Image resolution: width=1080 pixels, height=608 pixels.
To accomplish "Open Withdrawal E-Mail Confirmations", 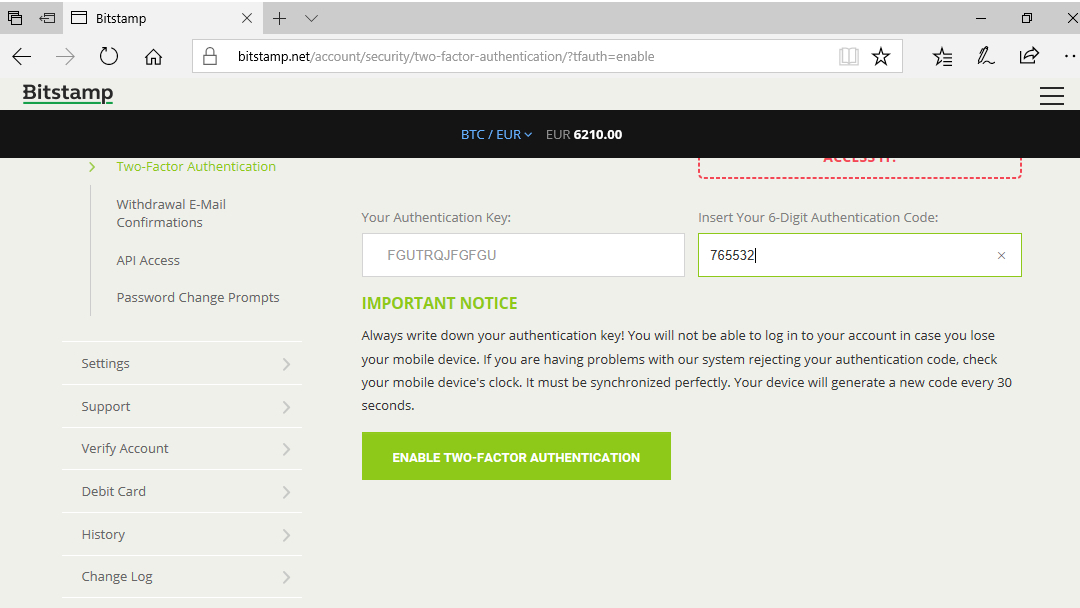I will click(171, 213).
